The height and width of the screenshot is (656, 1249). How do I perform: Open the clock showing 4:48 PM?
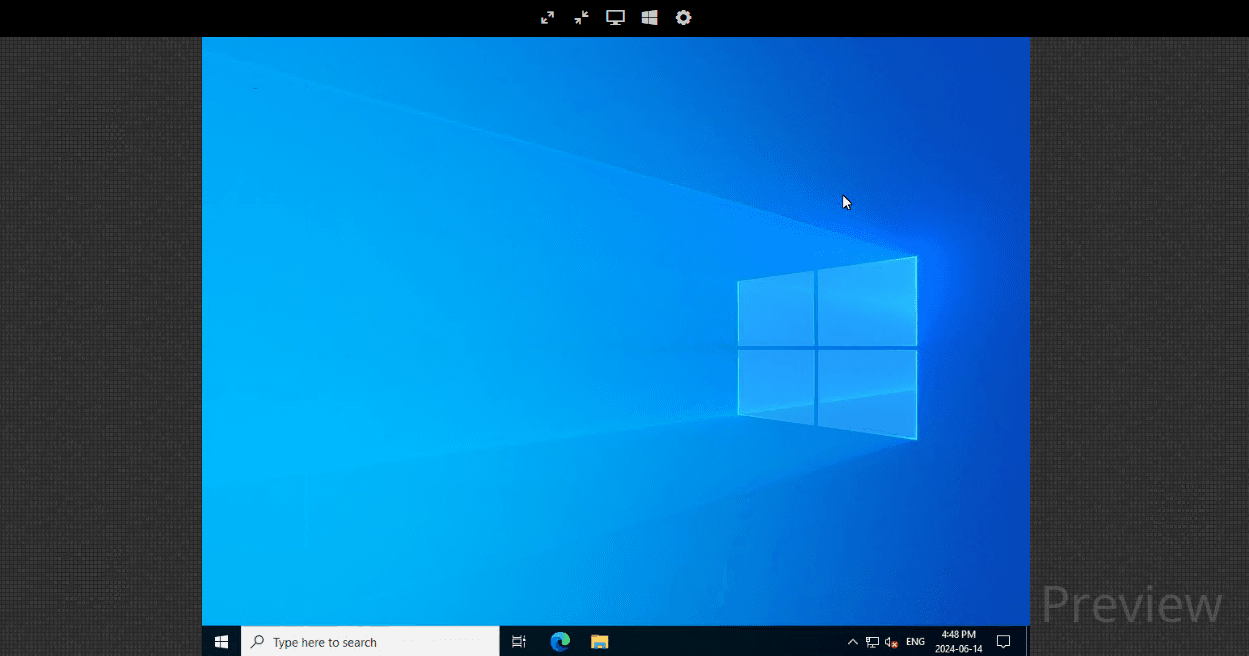[x=958, y=642]
